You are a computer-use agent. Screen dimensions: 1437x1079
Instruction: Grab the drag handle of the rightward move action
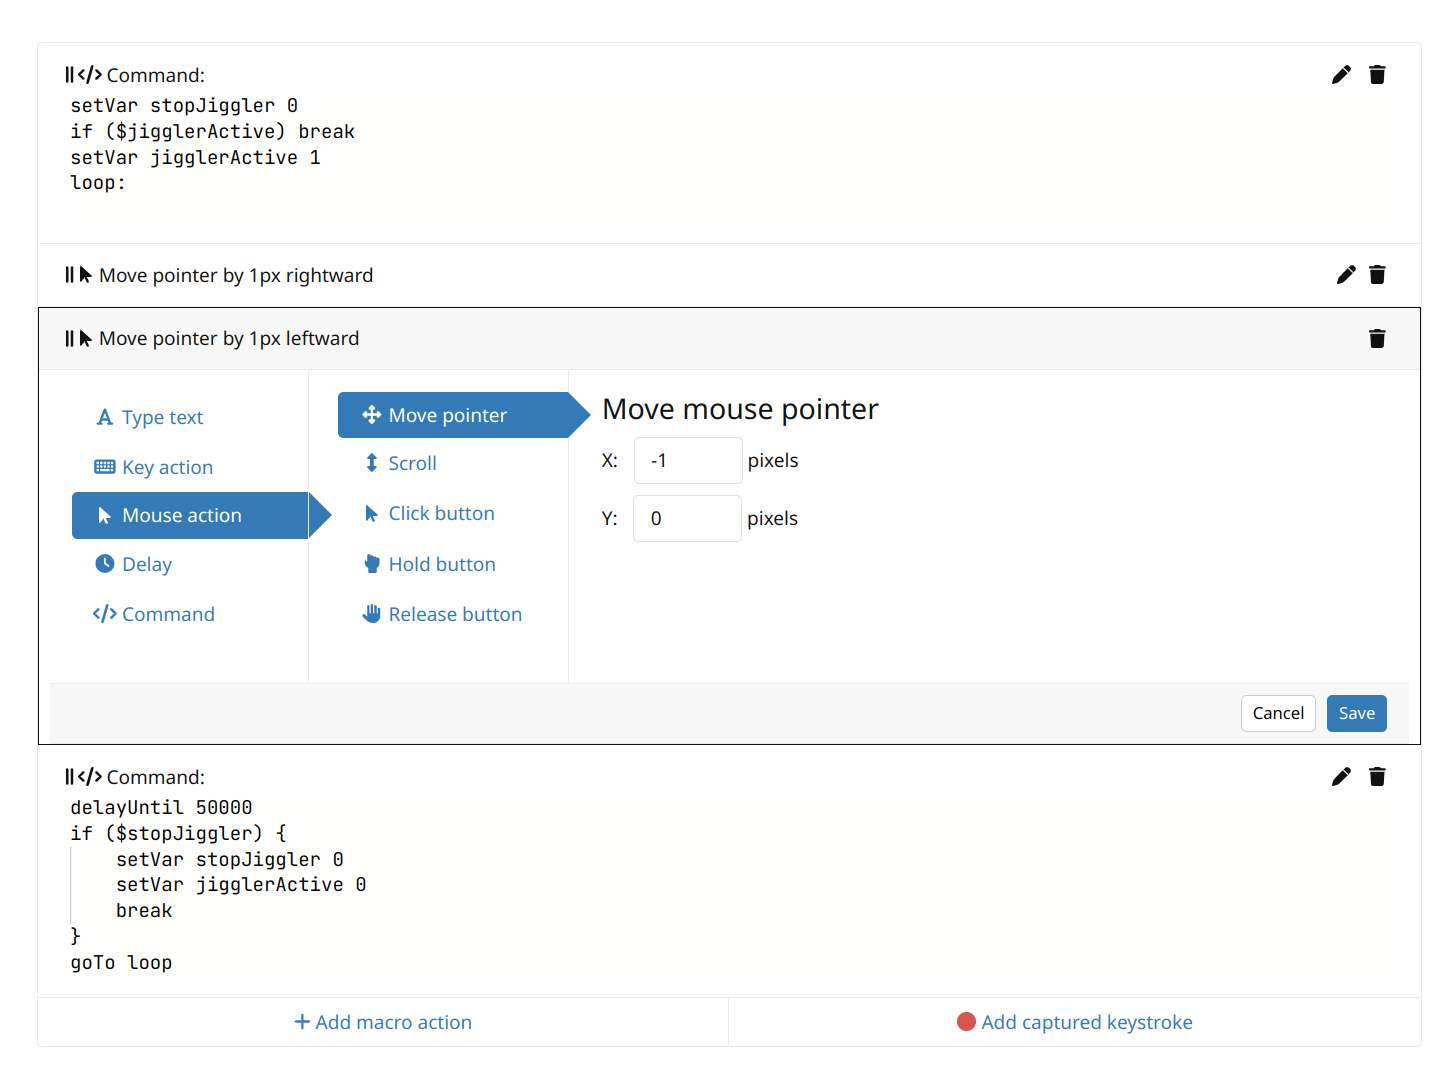coord(69,275)
